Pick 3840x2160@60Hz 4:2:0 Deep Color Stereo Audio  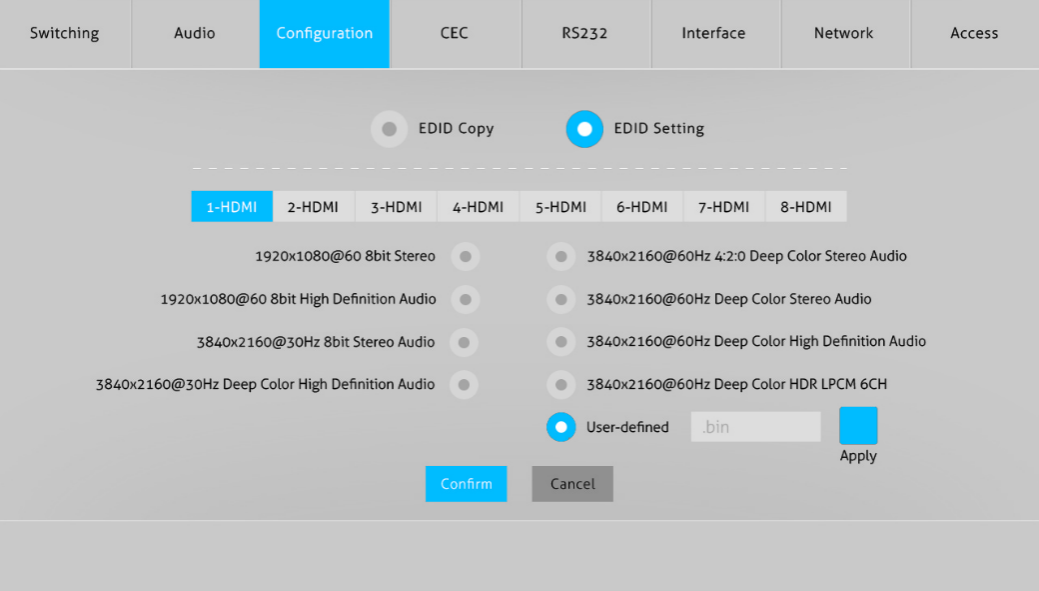561,257
